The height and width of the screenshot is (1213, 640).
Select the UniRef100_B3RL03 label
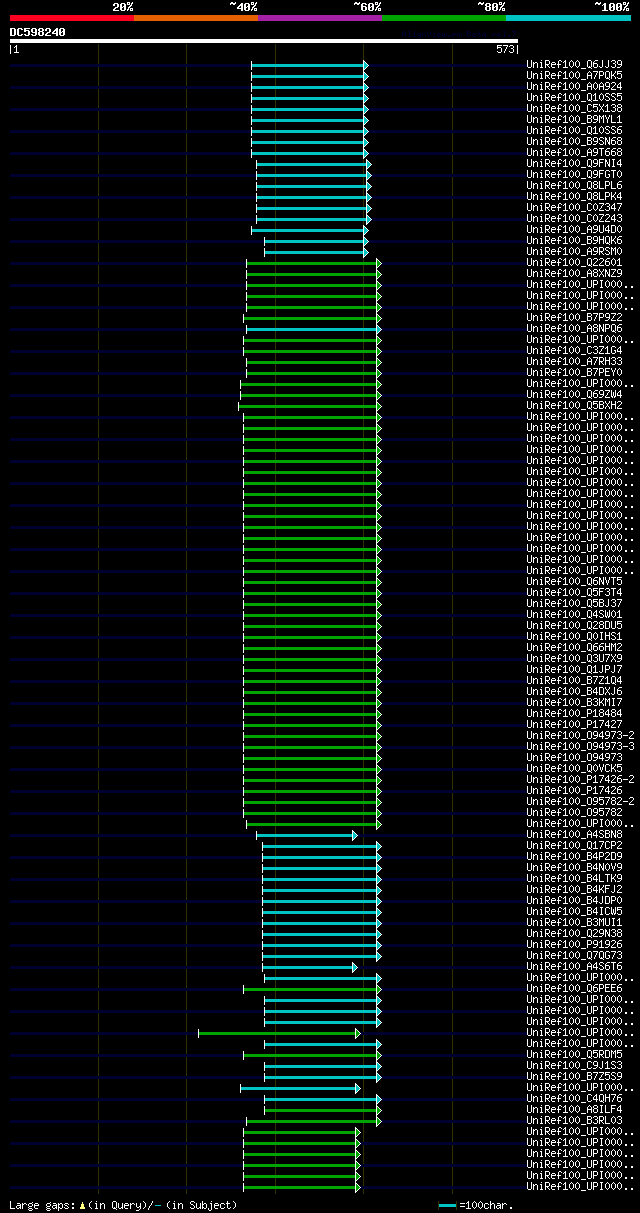click(574, 1120)
